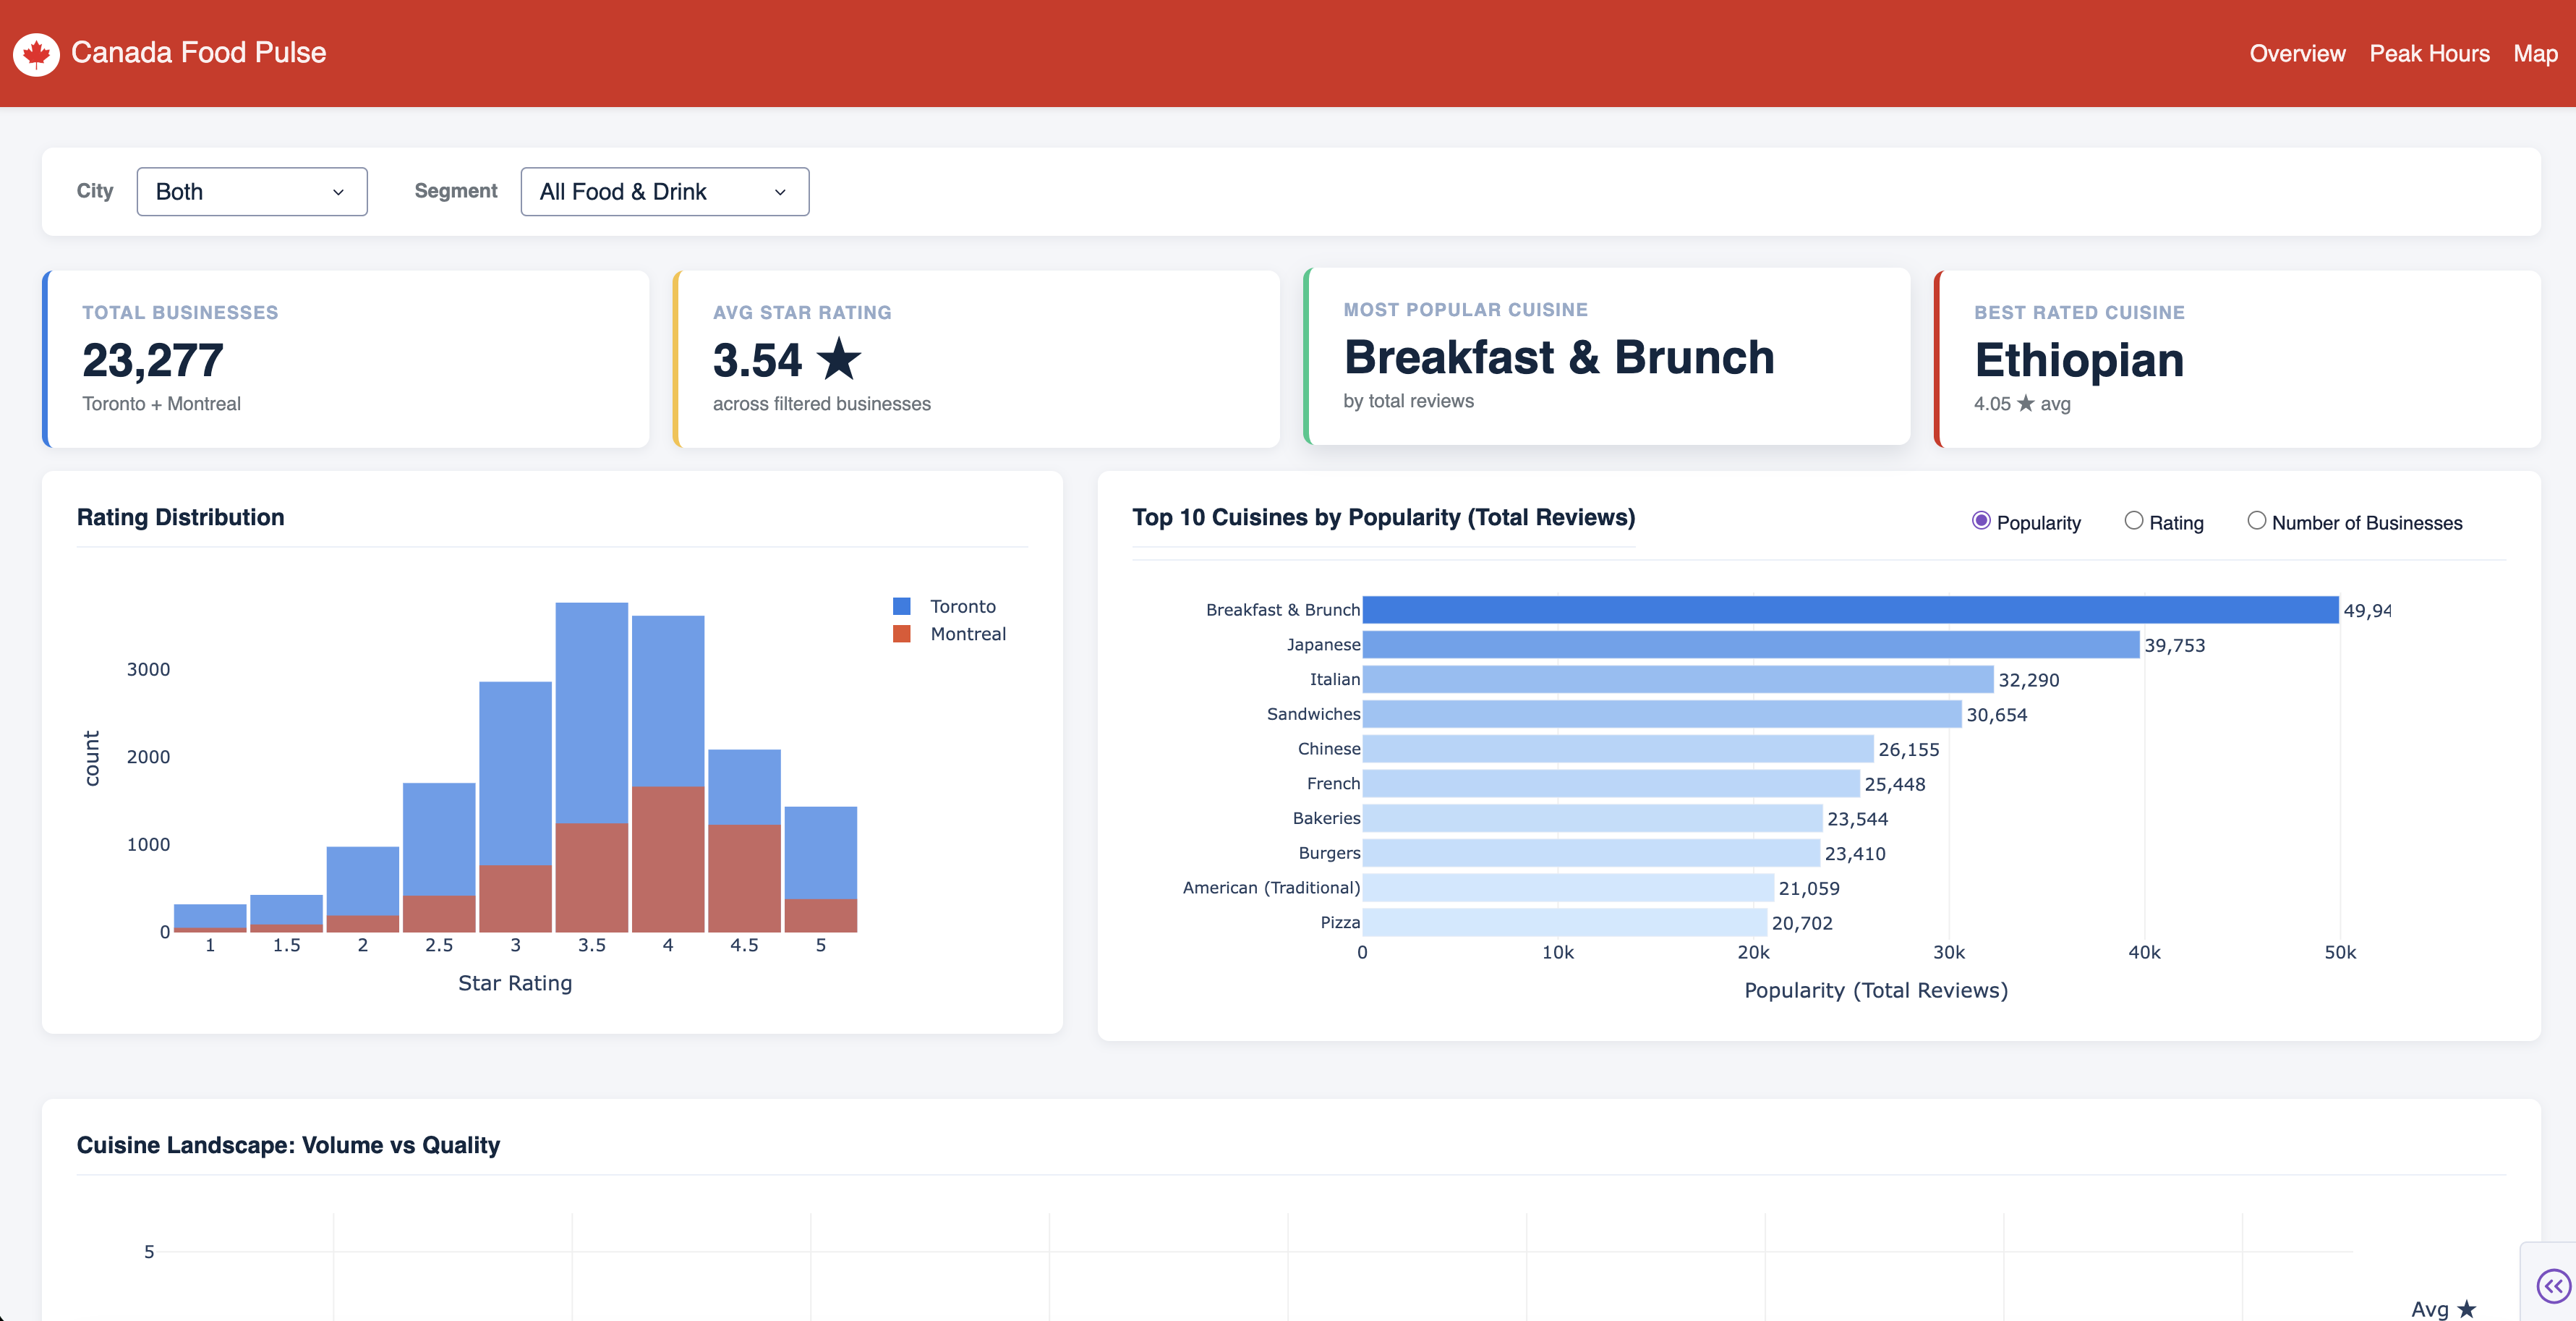
Task: Click the Segment dropdown chevron arrow
Action: click(x=780, y=192)
